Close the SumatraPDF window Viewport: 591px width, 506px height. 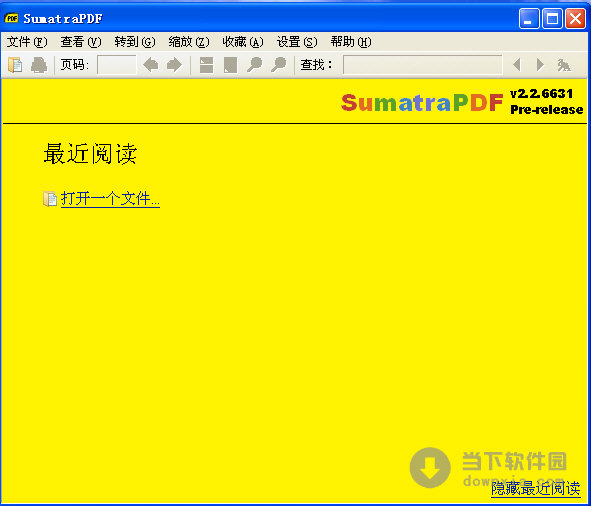pos(576,18)
